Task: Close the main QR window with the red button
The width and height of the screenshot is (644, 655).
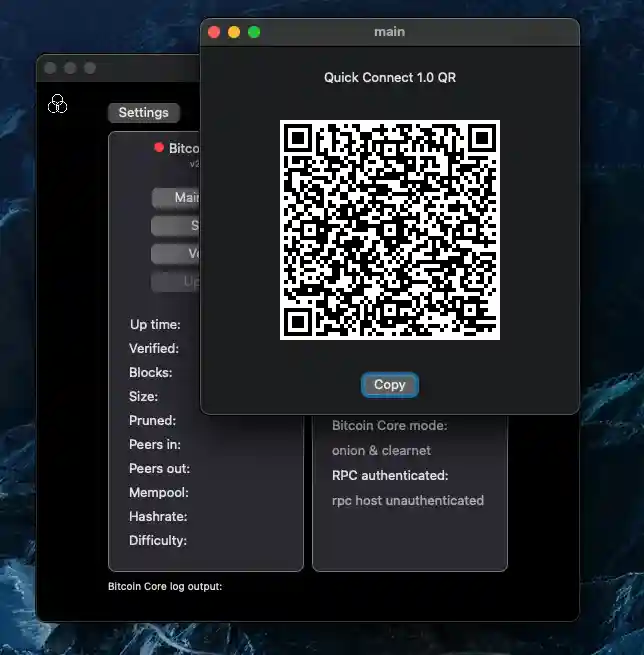Action: [x=214, y=32]
